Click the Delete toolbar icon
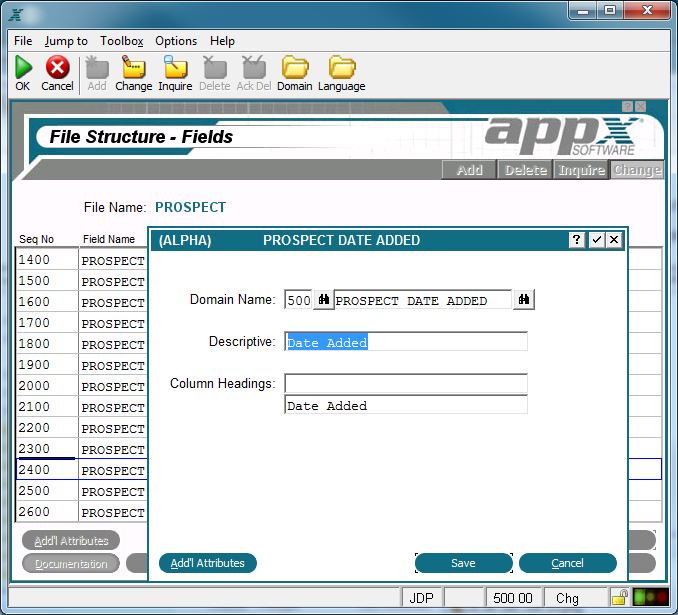Viewport: 678px width, 615px height. click(215, 67)
